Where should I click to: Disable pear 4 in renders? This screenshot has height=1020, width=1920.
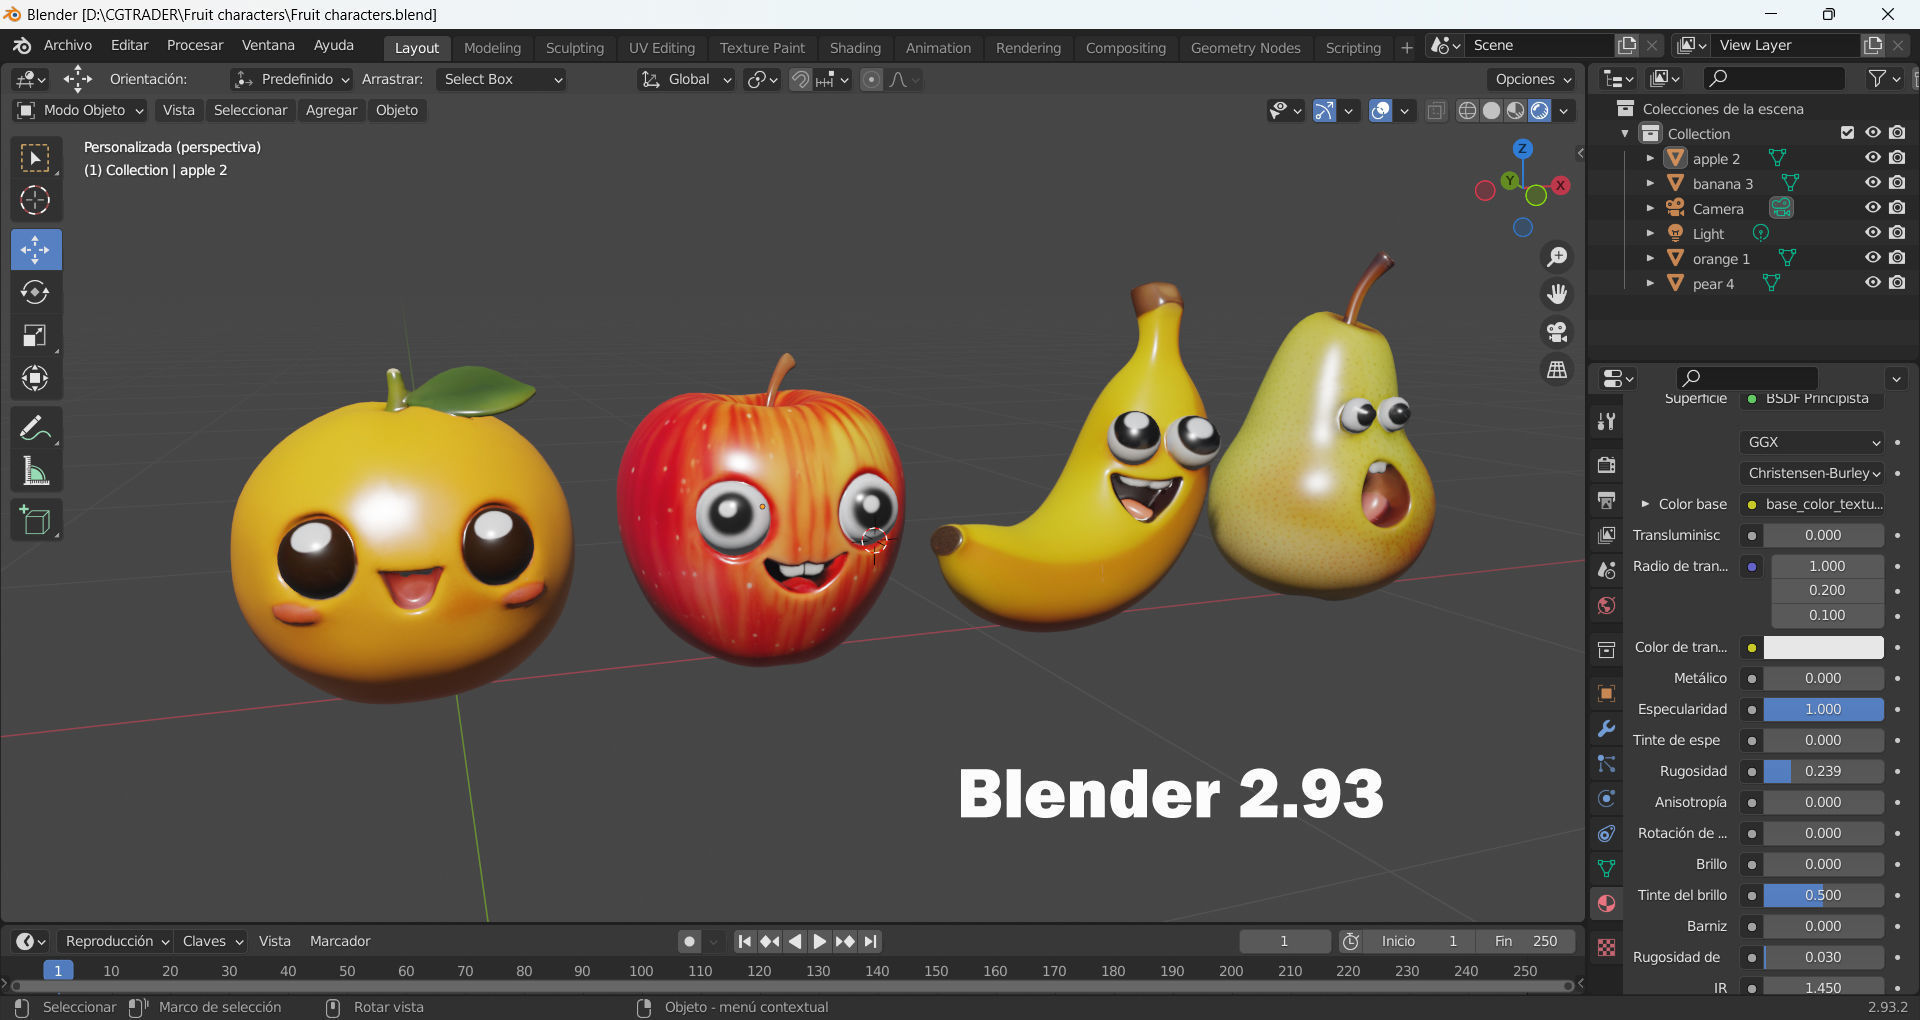point(1897,283)
